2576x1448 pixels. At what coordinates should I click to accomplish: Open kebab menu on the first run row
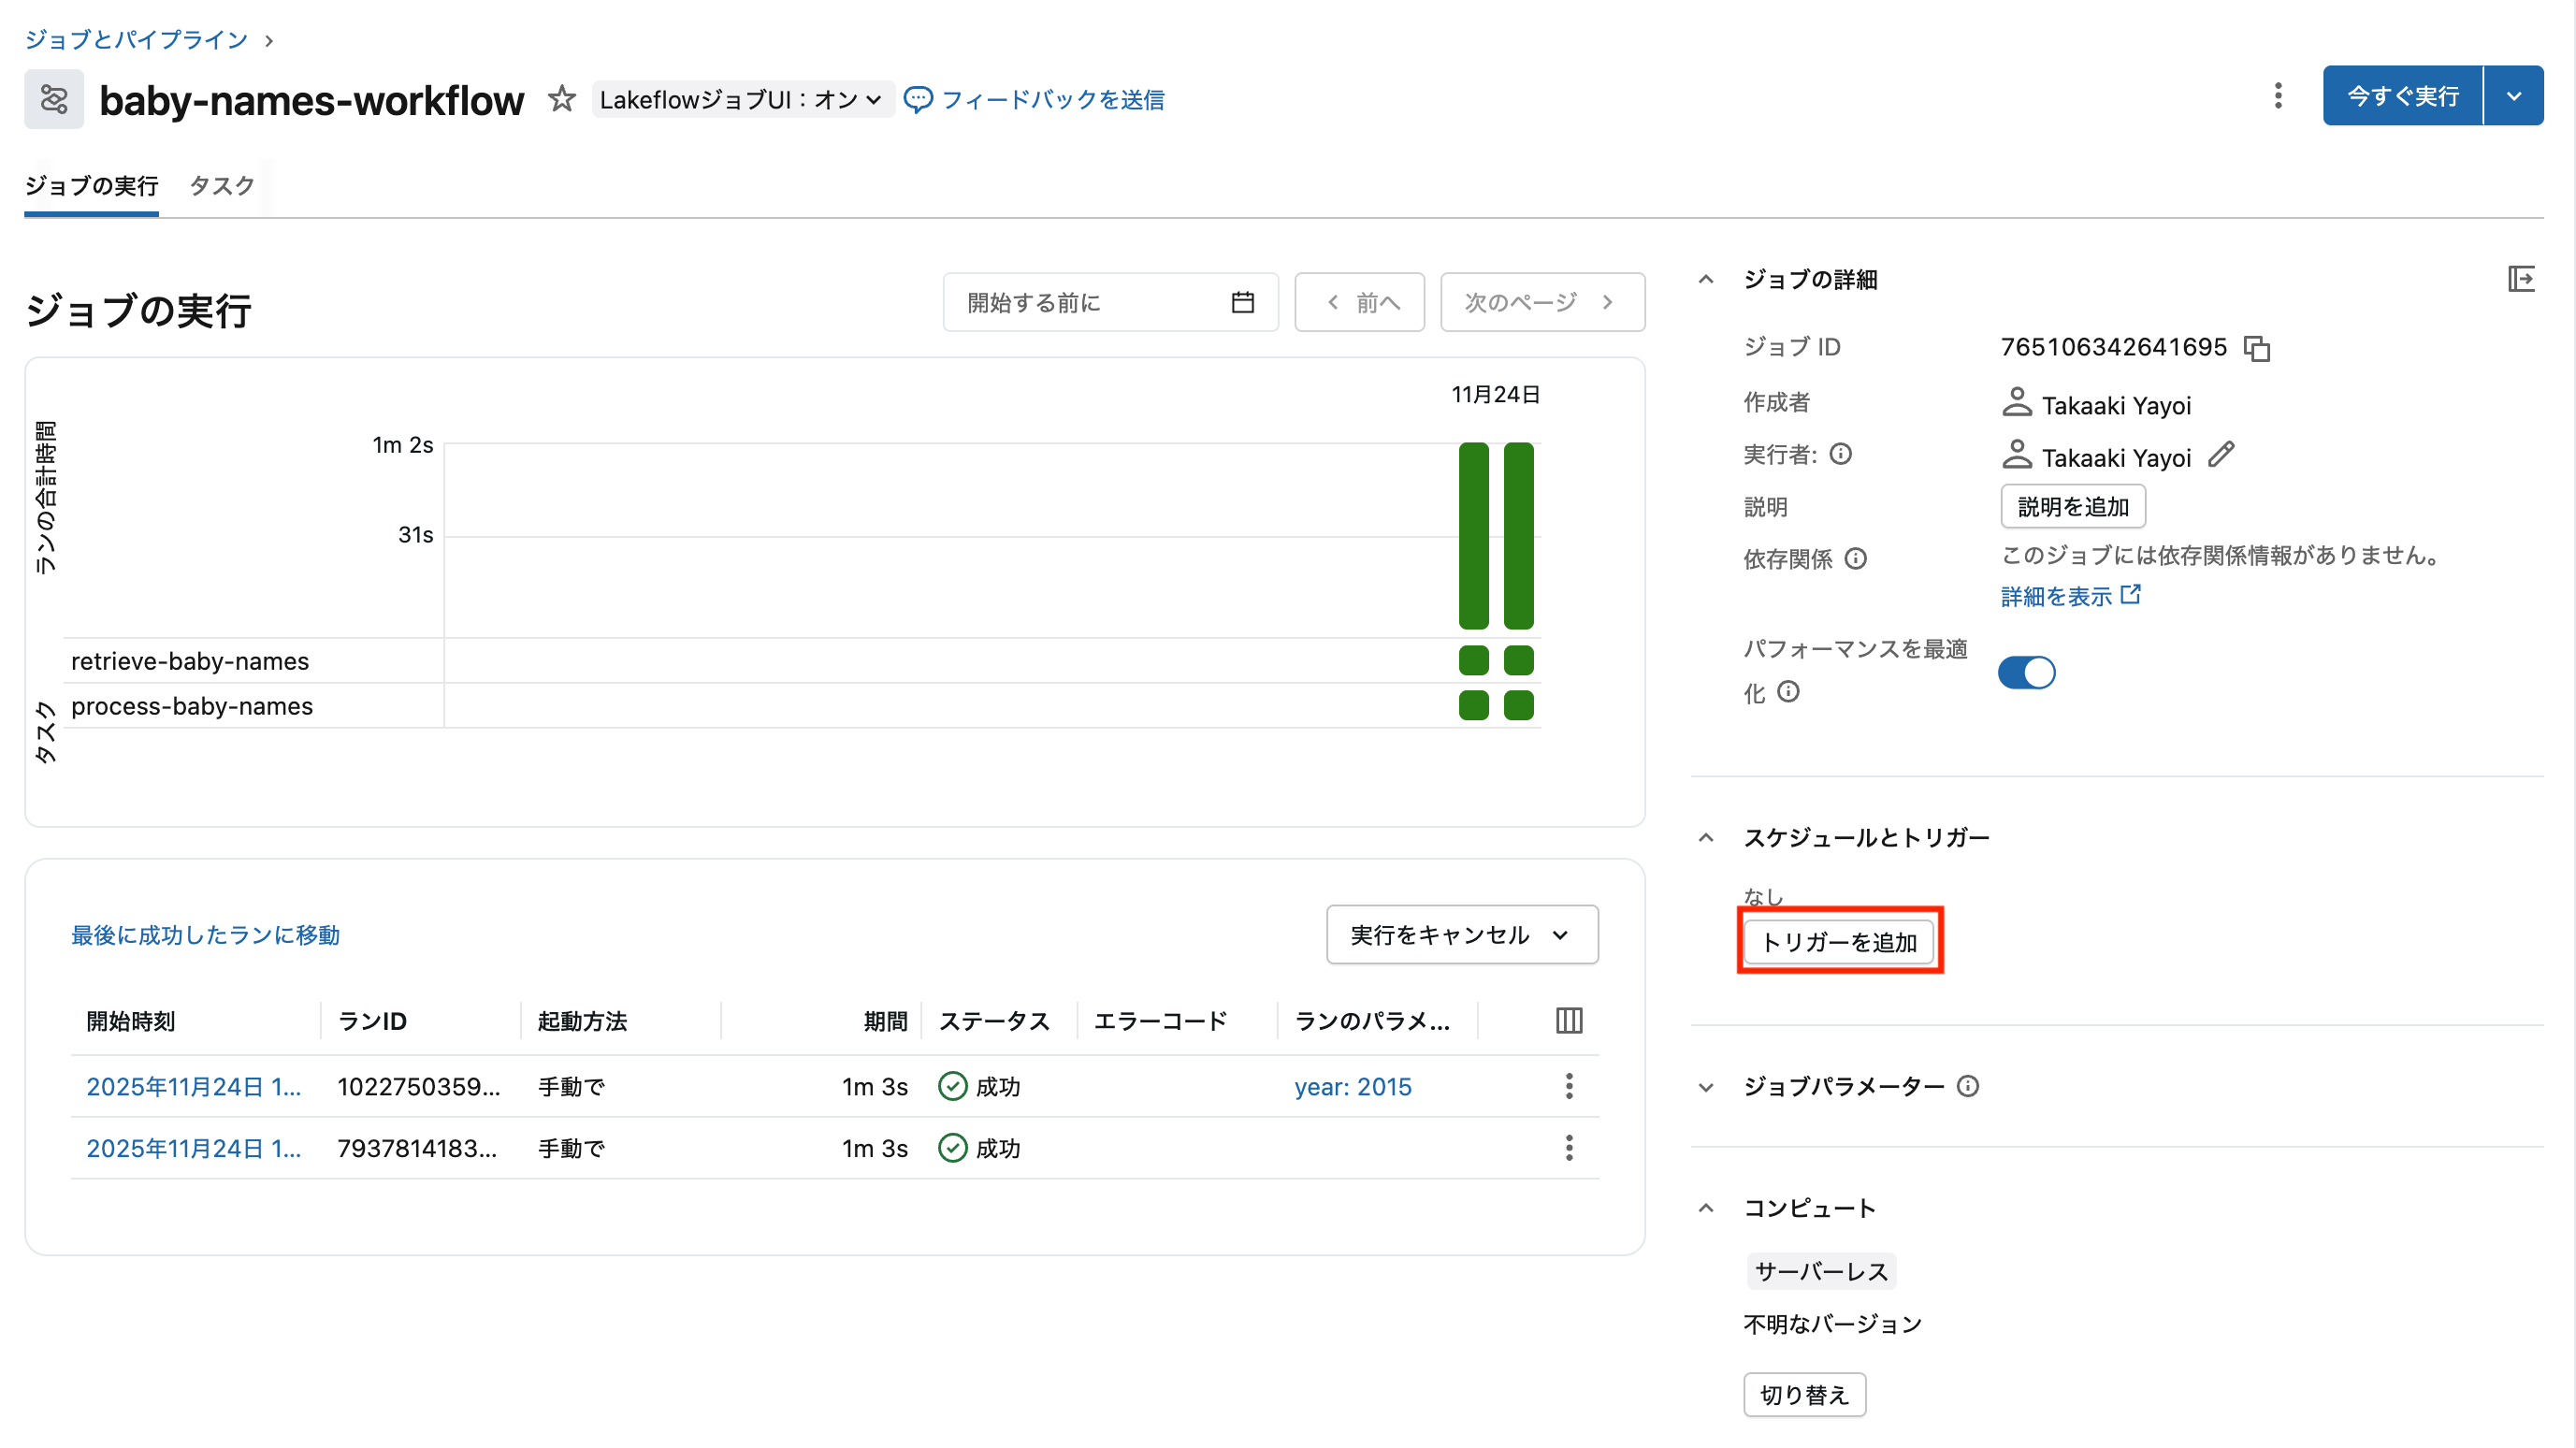click(1568, 1086)
